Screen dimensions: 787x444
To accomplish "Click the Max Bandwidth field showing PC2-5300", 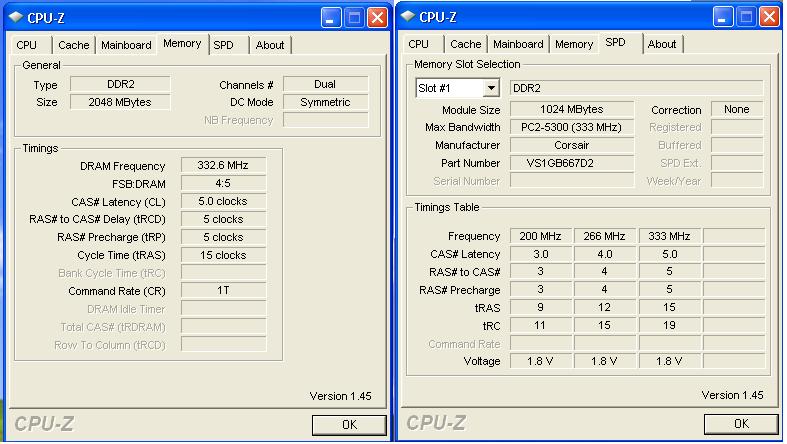I will [x=571, y=127].
